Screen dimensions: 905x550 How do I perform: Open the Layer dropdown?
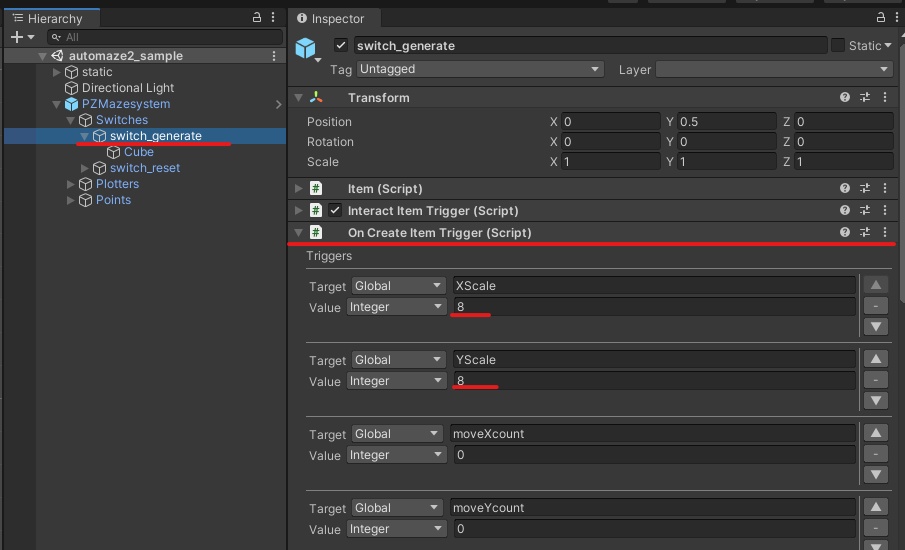pyautogui.click(x=774, y=69)
